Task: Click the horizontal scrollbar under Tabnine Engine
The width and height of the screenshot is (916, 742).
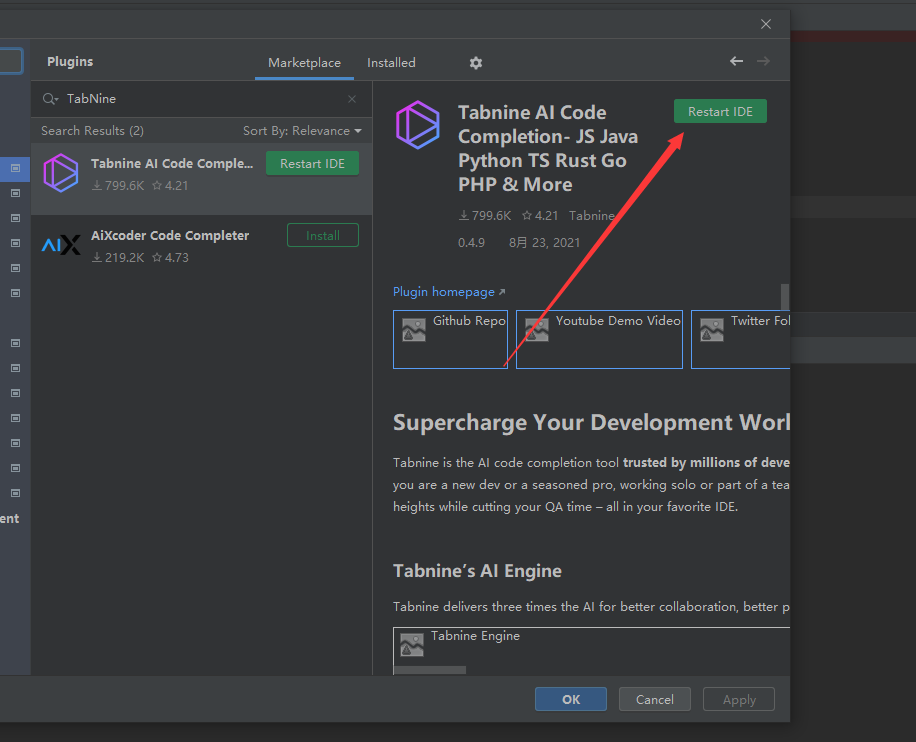Action: [x=430, y=670]
